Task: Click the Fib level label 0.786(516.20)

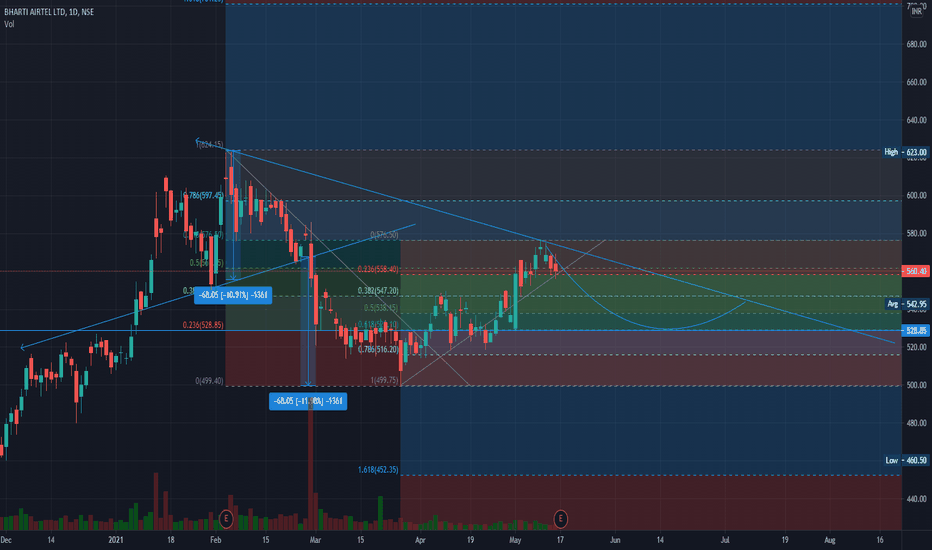Action: 378,350
